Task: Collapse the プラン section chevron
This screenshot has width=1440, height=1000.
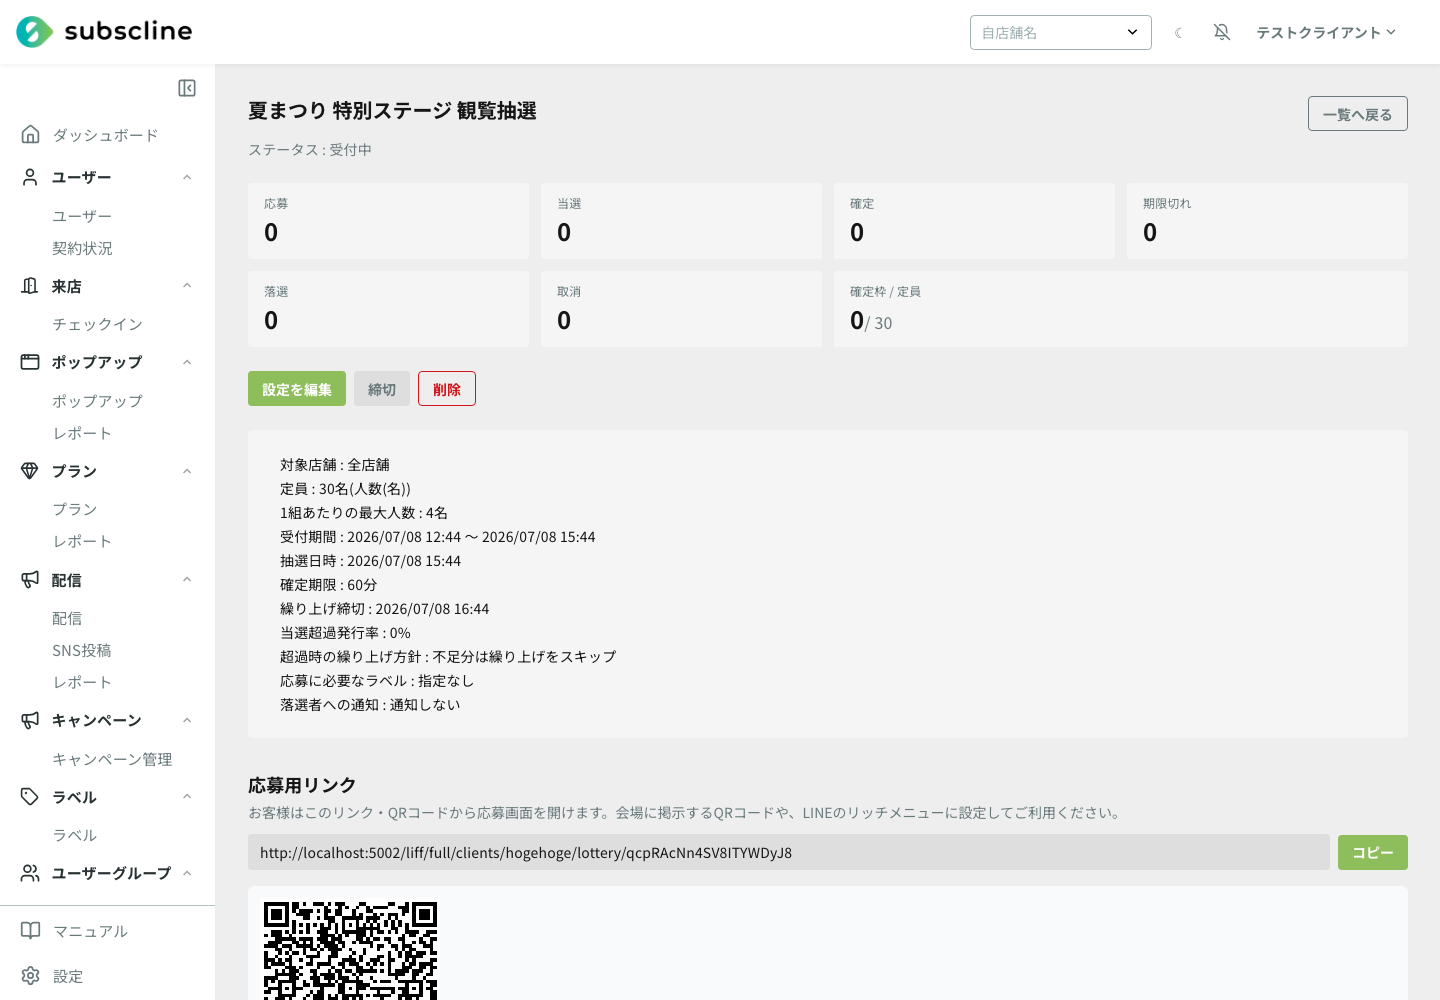Action: 187,471
